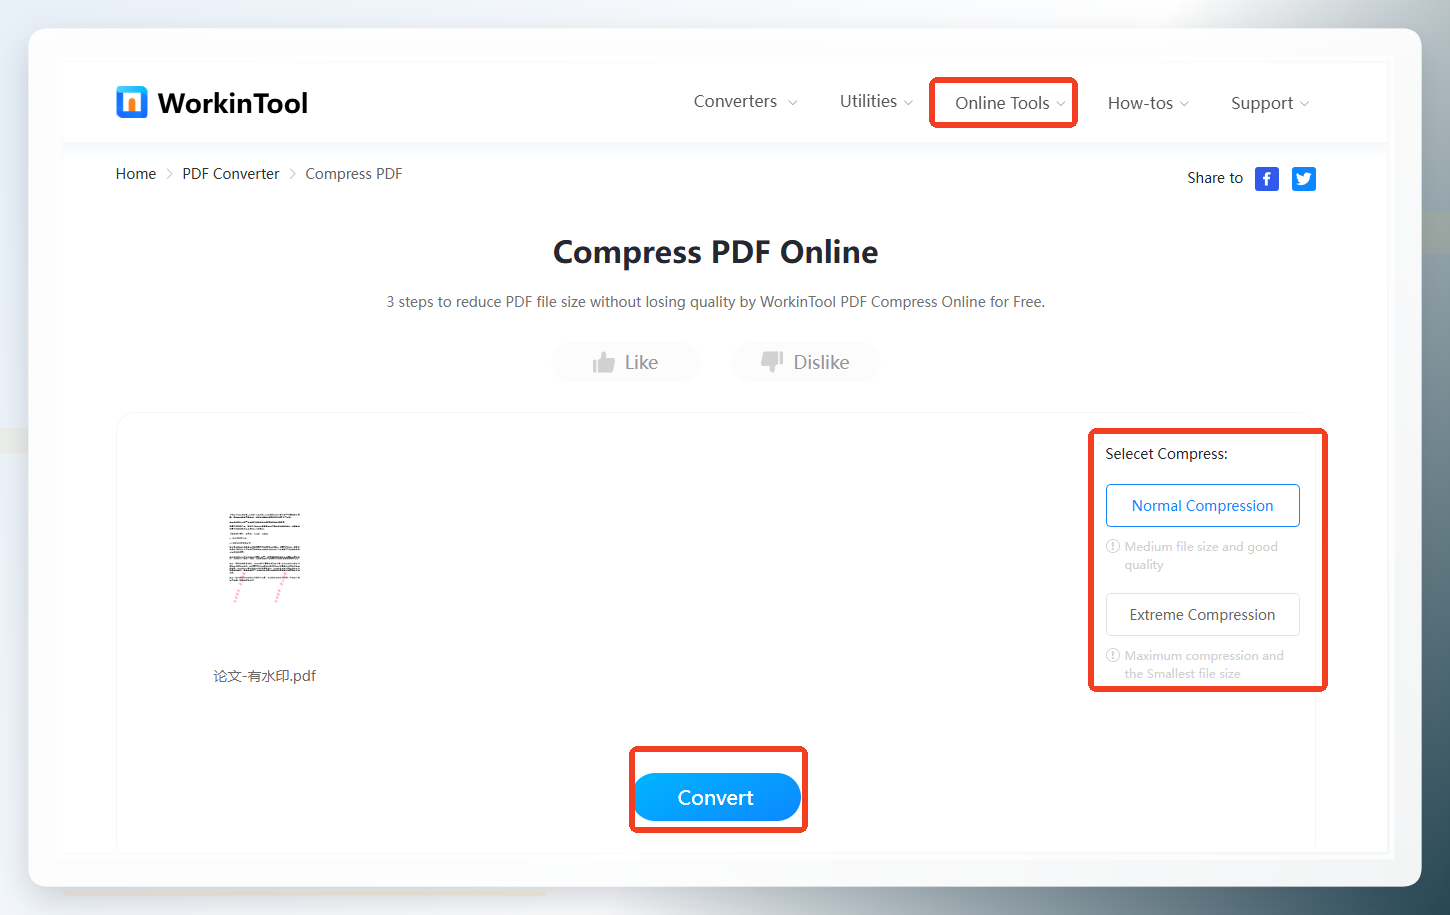This screenshot has width=1450, height=915.
Task: Start compression with Convert button
Action: coord(717,797)
